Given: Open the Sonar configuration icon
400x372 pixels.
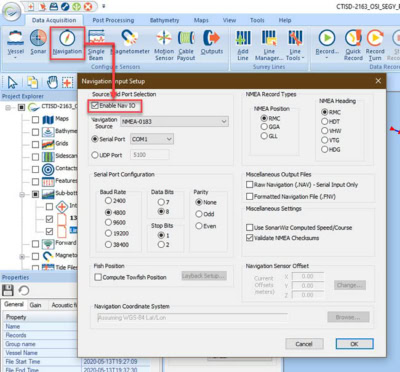Looking at the screenshot, I should [x=38, y=37].
